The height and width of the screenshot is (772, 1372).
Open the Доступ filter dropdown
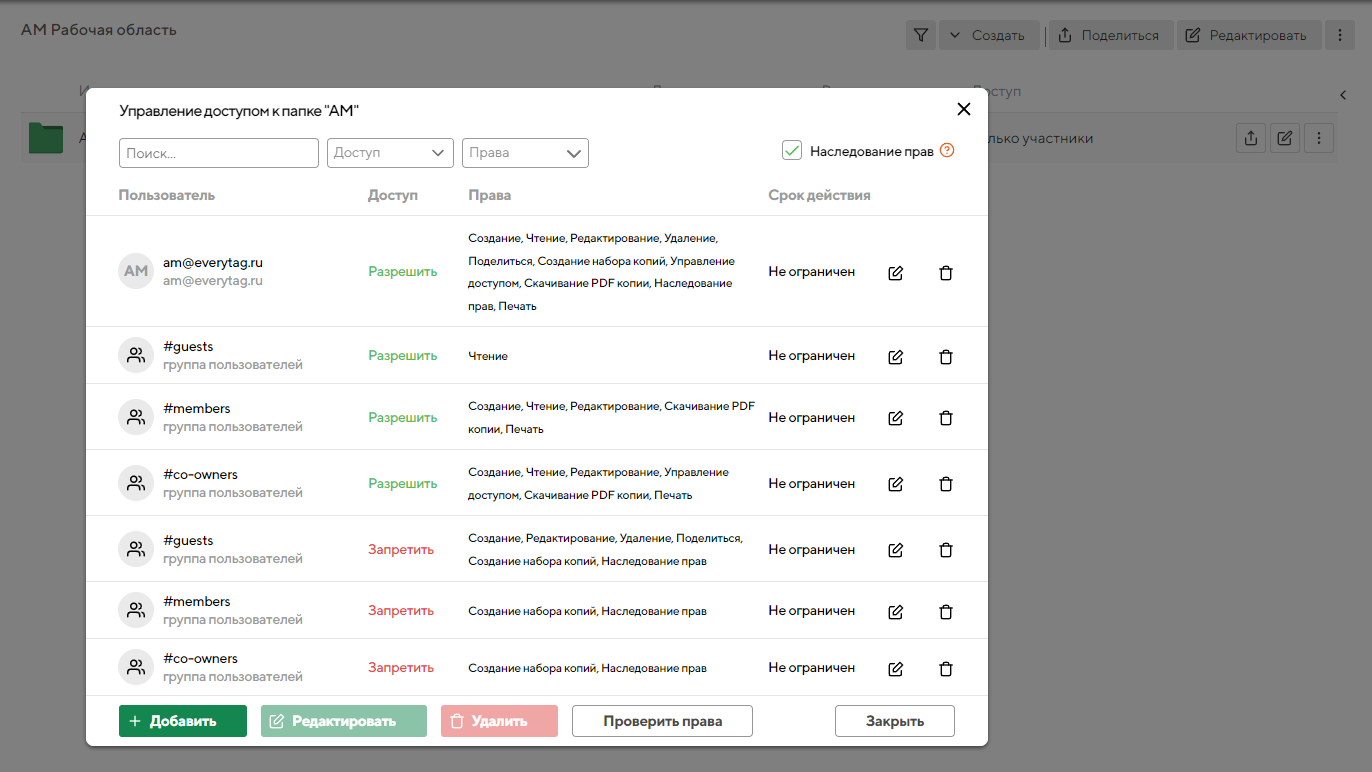tap(391, 153)
